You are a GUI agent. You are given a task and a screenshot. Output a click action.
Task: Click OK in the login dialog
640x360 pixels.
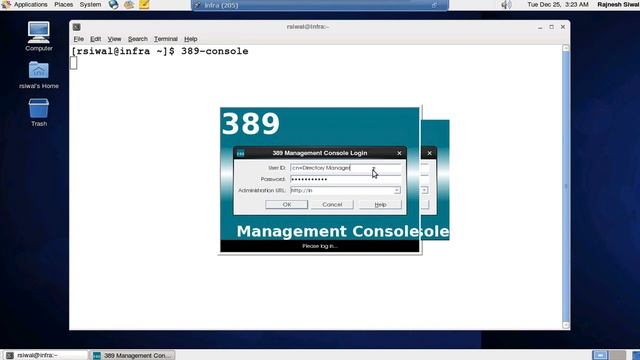(x=287, y=204)
